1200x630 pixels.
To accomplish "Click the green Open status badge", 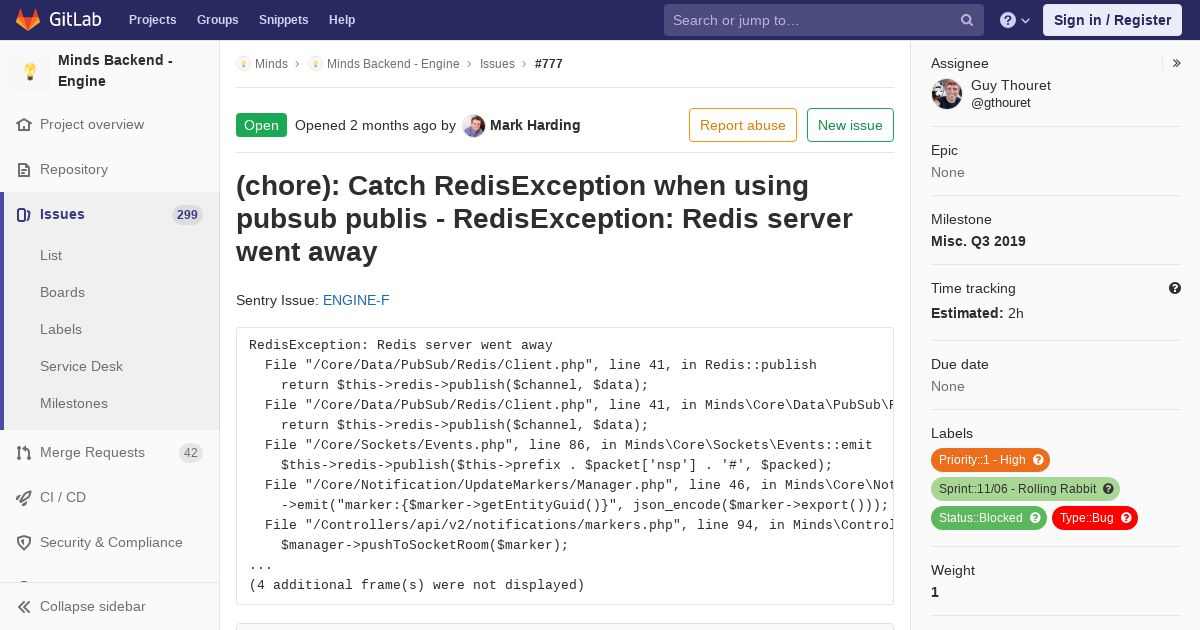I will 261,125.
